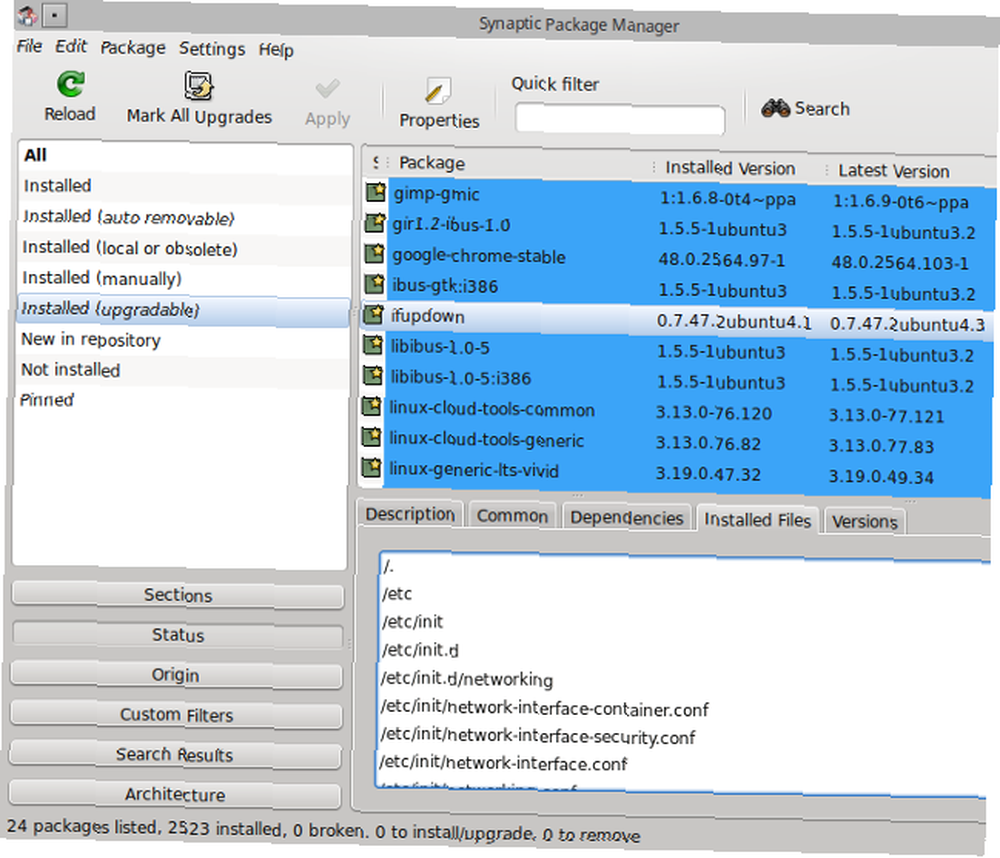
Task: Select the Installed status filter
Action: pos(184,186)
